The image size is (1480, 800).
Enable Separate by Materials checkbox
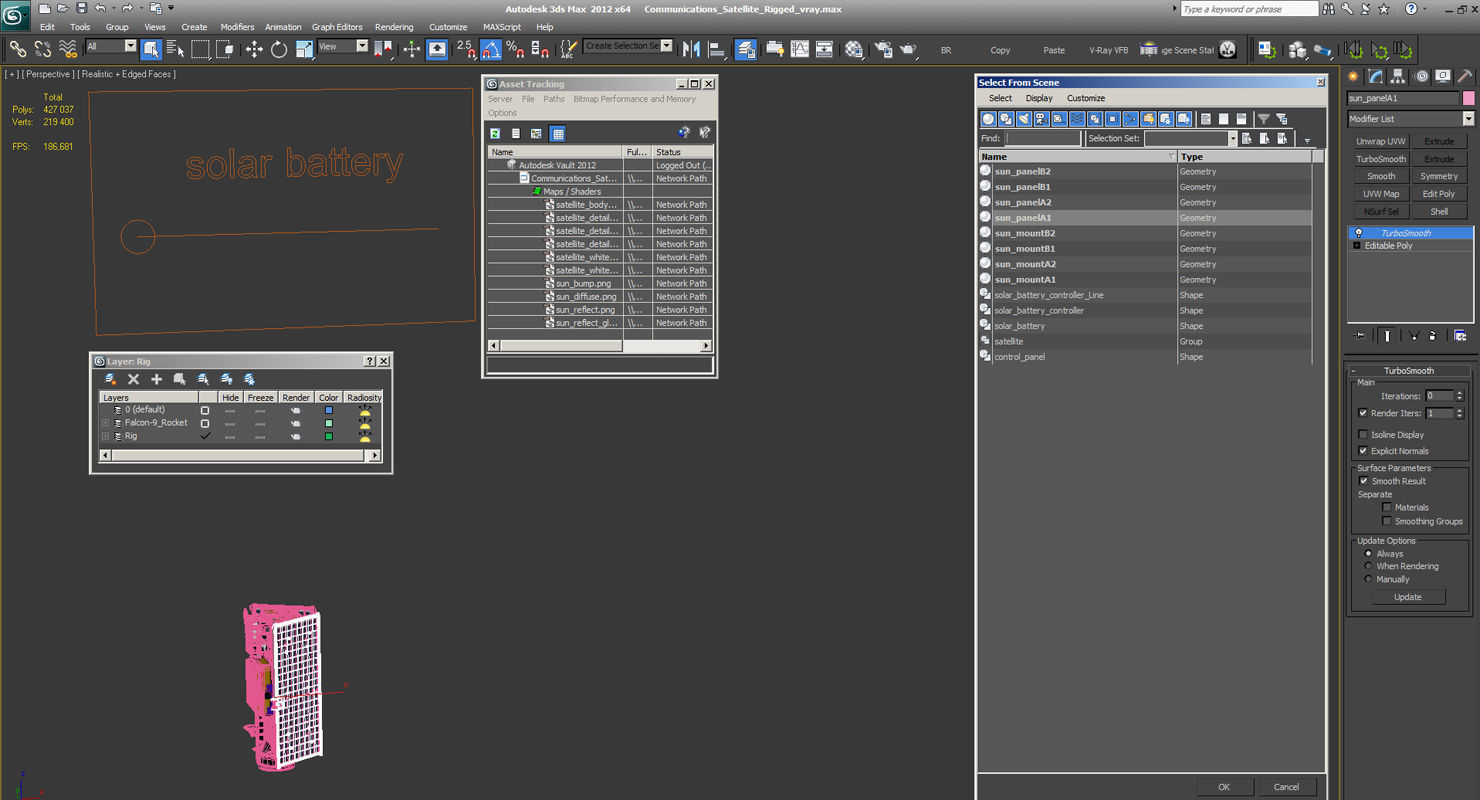[1387, 507]
